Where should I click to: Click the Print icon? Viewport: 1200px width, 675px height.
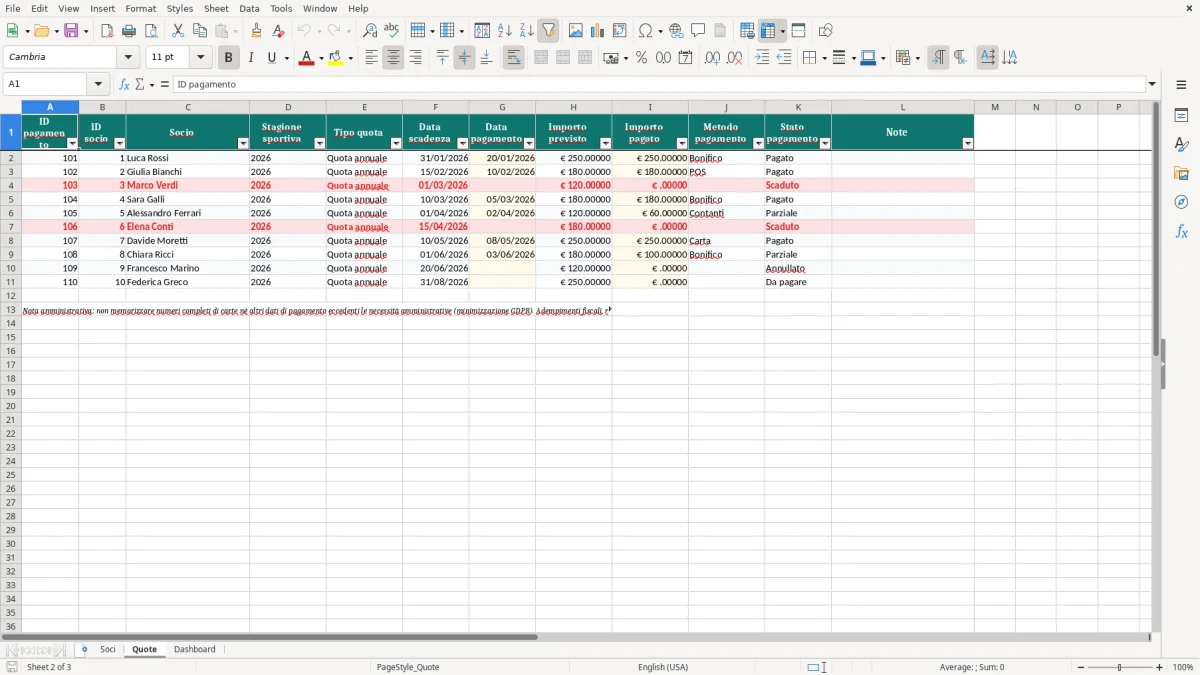[129, 31]
